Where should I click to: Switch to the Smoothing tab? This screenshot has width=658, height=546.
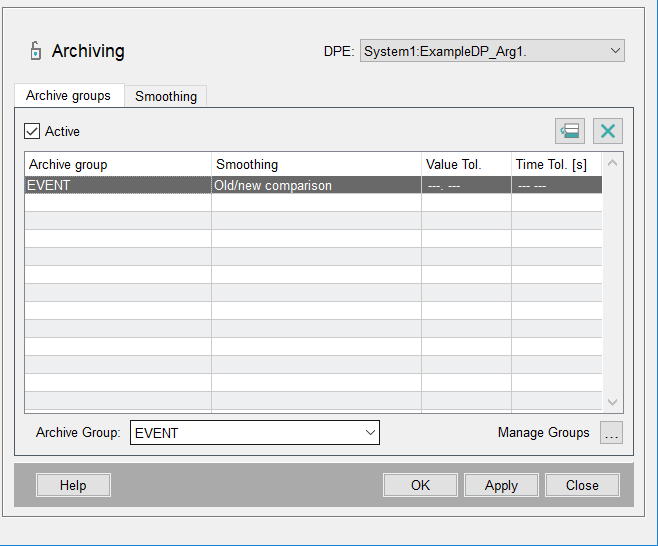pyautogui.click(x=166, y=96)
